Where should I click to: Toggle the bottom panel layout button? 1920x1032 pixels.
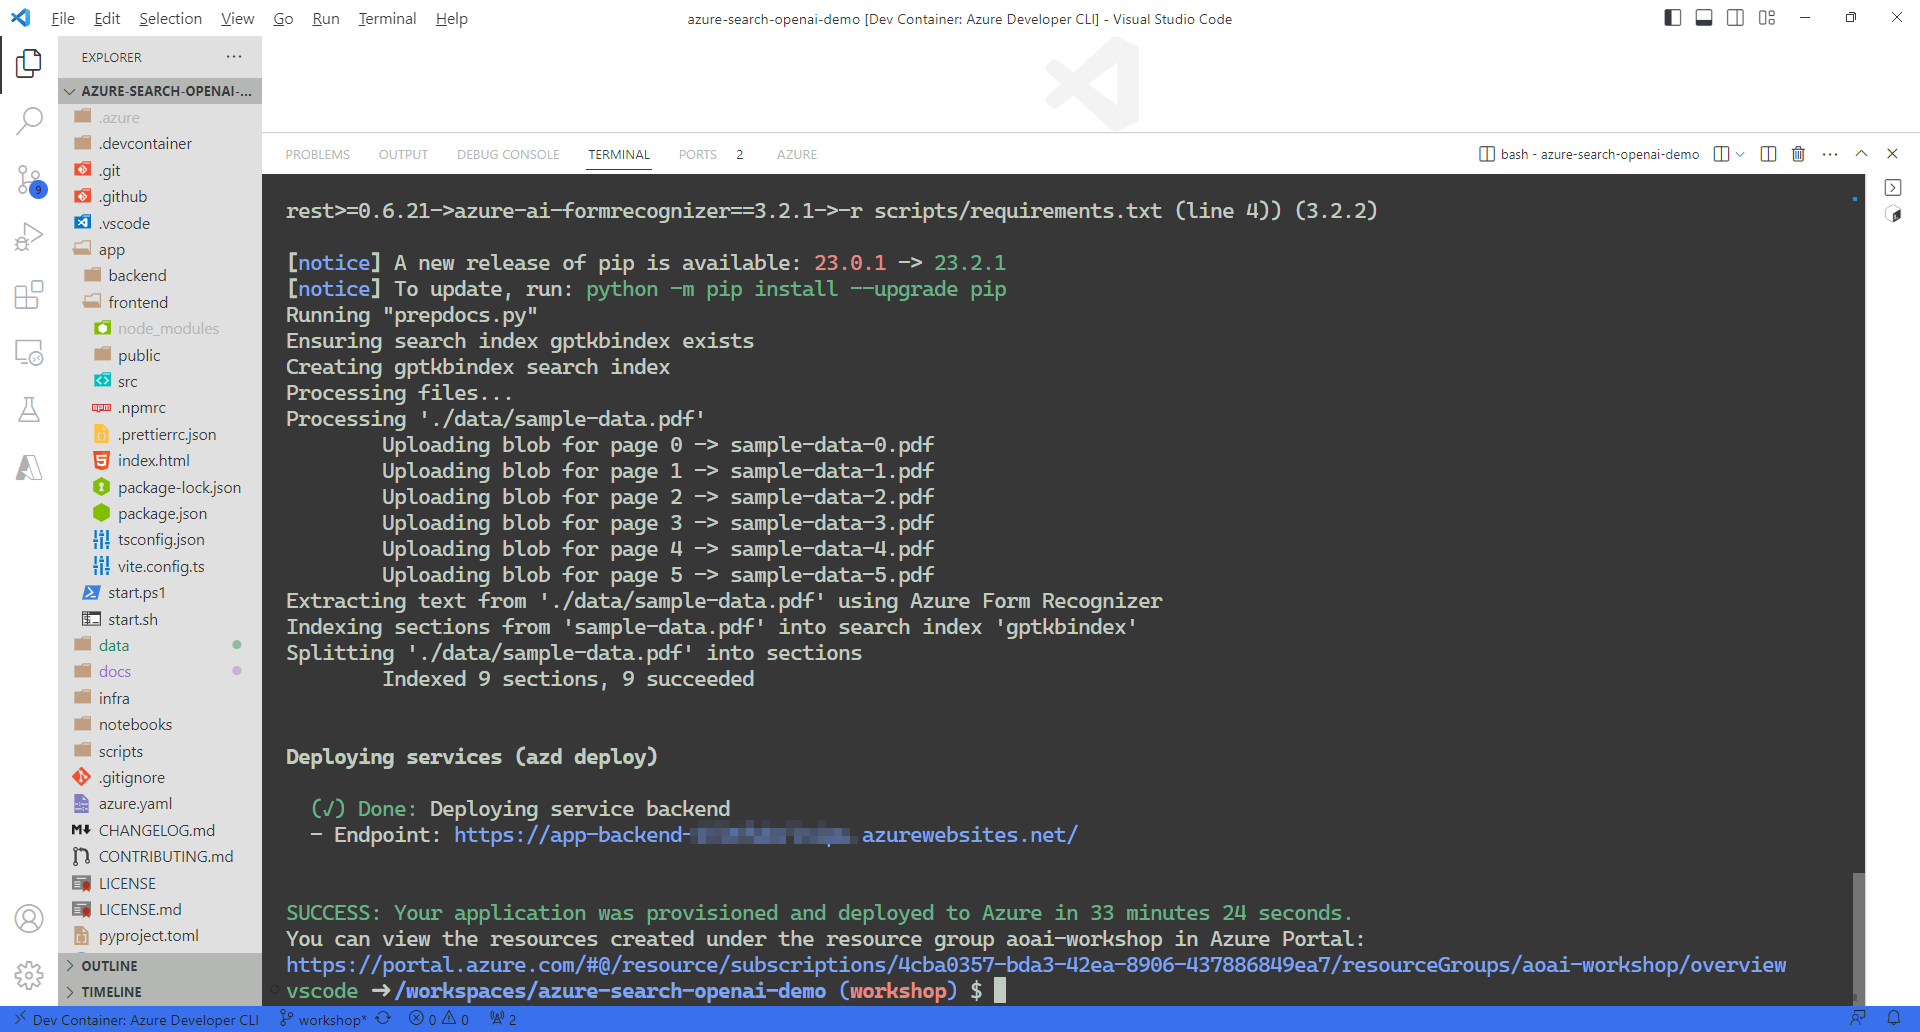pyautogui.click(x=1704, y=18)
